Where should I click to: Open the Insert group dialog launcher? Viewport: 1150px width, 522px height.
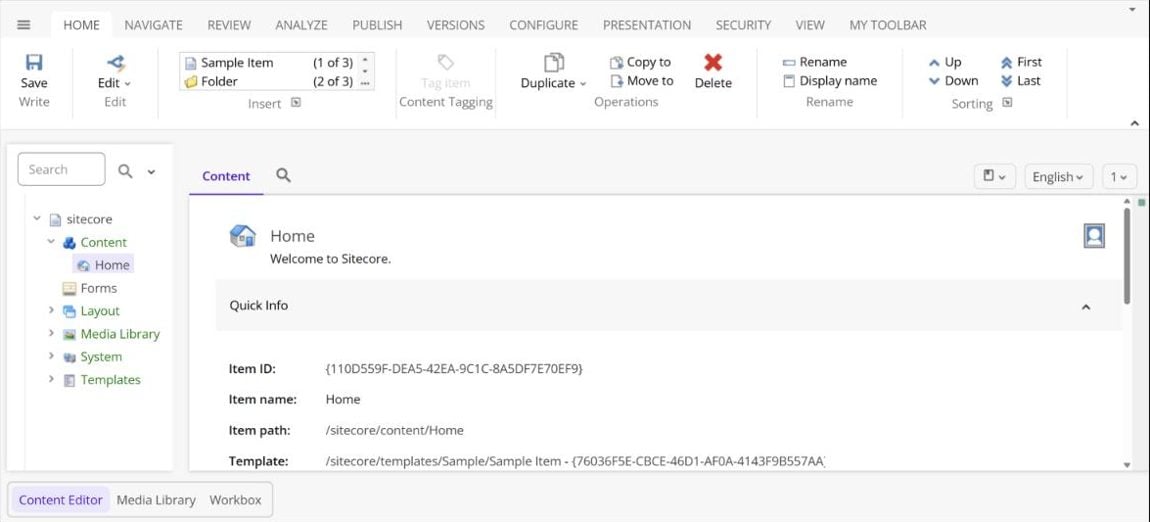[296, 103]
